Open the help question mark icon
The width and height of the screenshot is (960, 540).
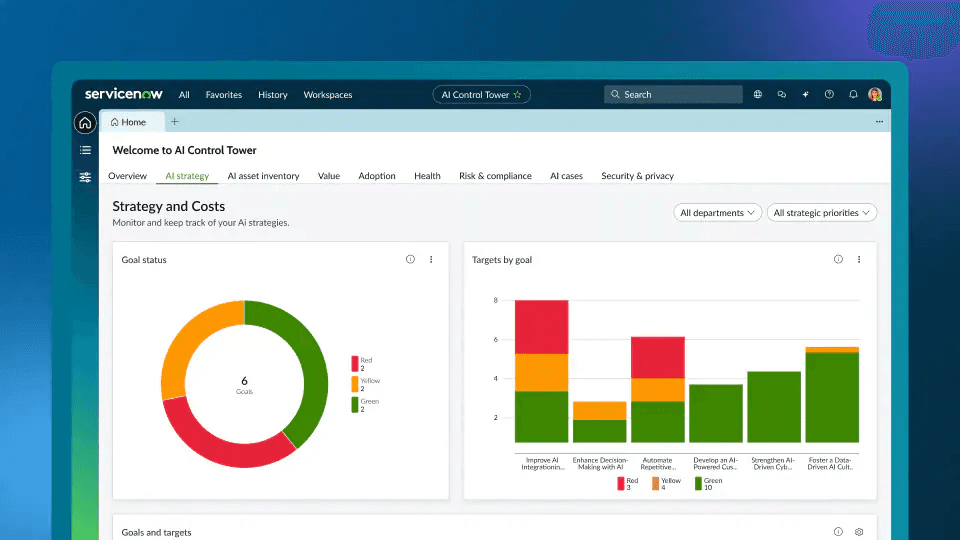[829, 94]
